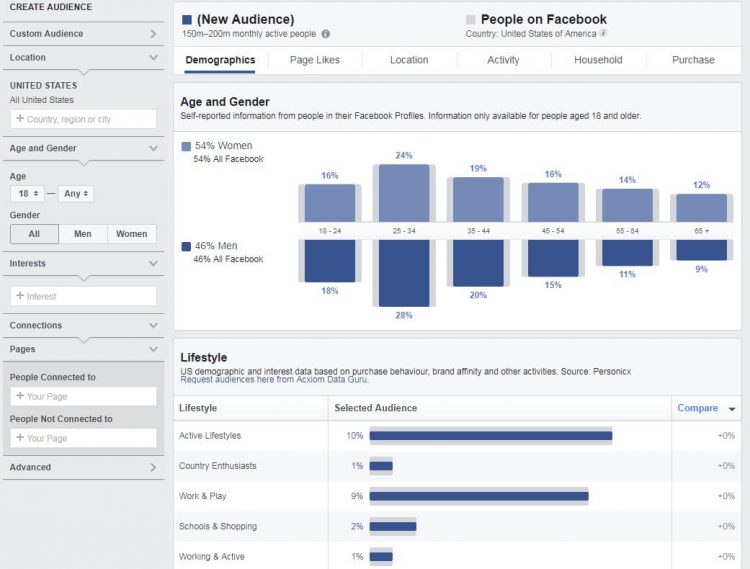Click the Active Lifestyles 10% bar
Viewport: 750px width, 569px height.
click(491, 436)
